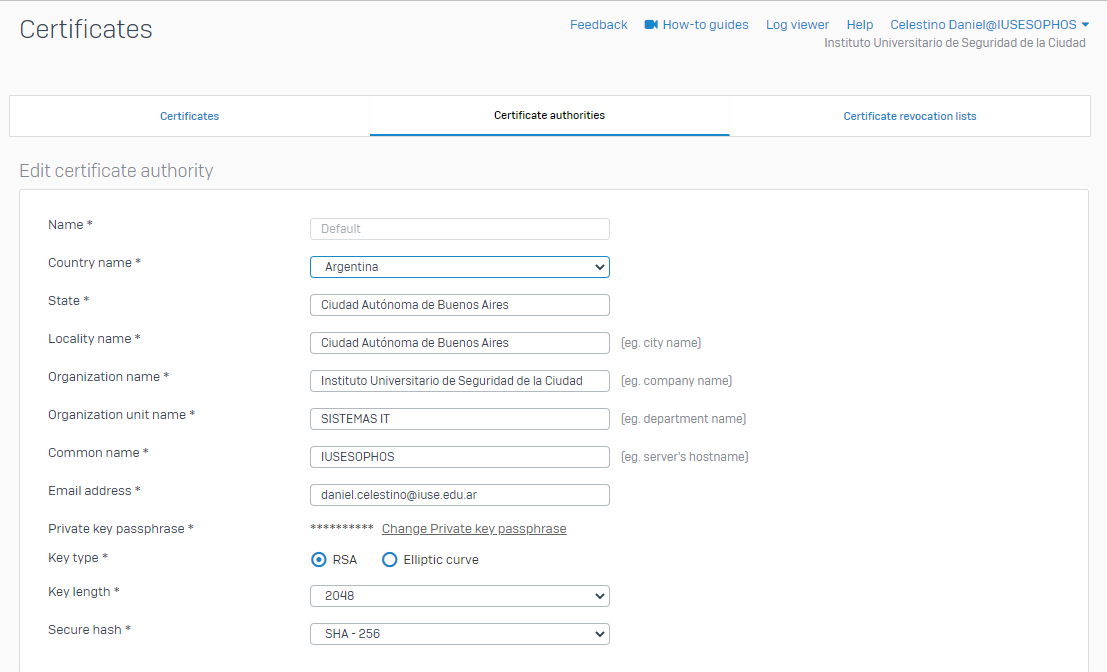This screenshot has height=672, width=1107.
Task: Click the Common name field
Action: [460, 457]
